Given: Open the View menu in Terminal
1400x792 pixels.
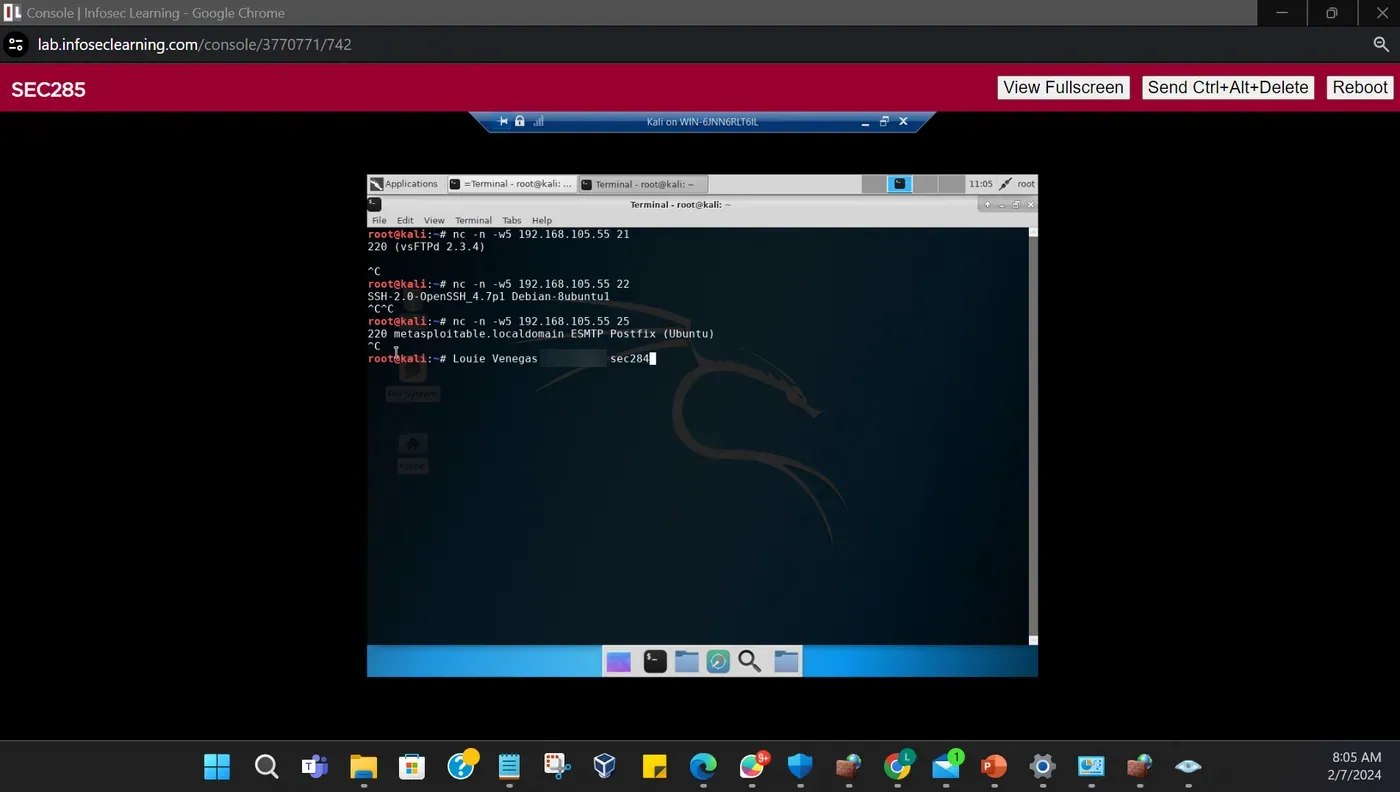Looking at the screenshot, I should tap(434, 220).
